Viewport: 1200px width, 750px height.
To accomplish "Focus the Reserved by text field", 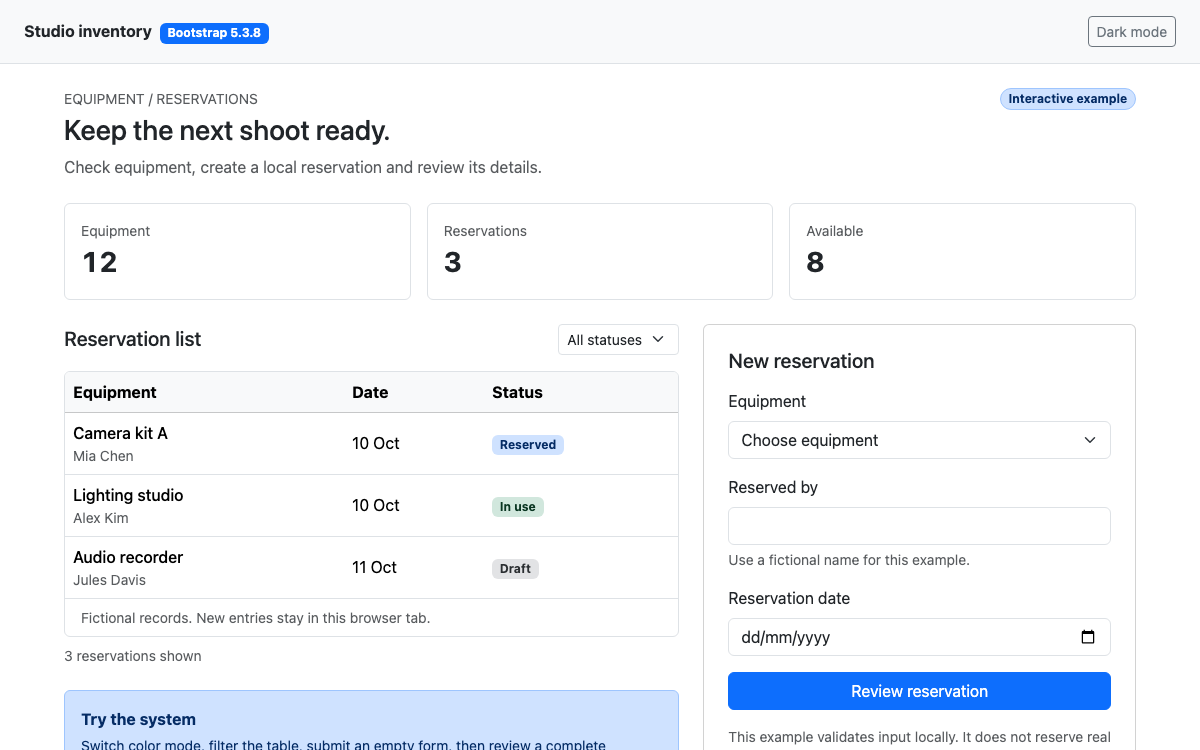I will tap(919, 526).
